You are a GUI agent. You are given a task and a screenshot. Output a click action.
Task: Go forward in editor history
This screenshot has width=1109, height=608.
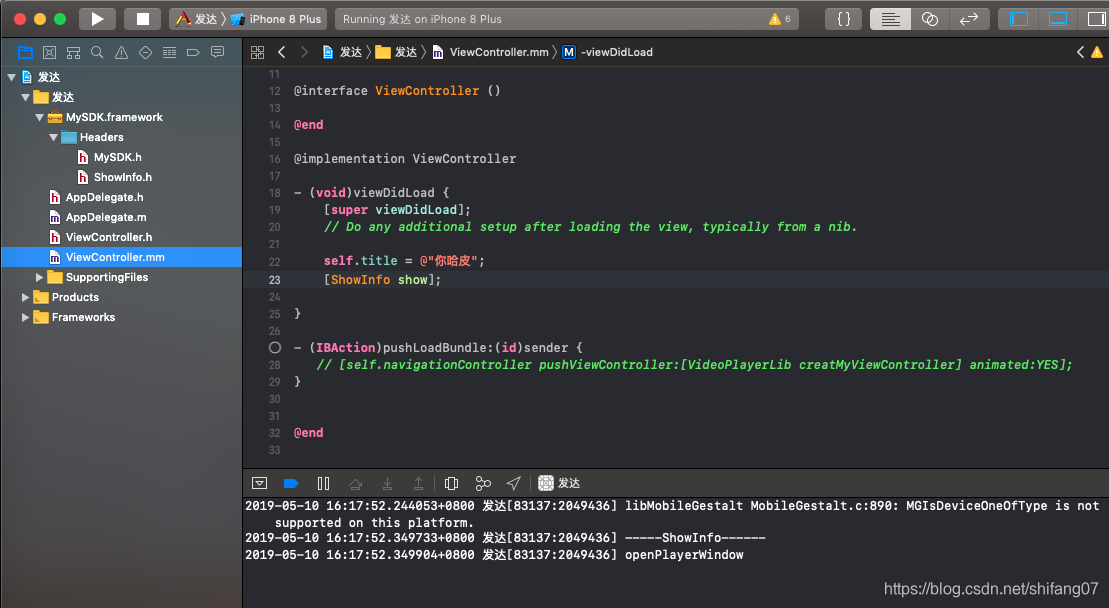coord(304,52)
